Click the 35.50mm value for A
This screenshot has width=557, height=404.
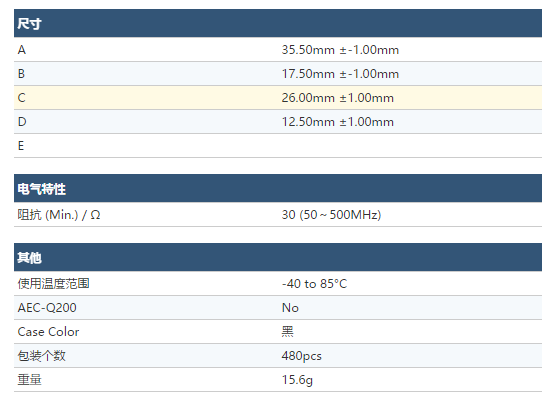tap(340, 50)
